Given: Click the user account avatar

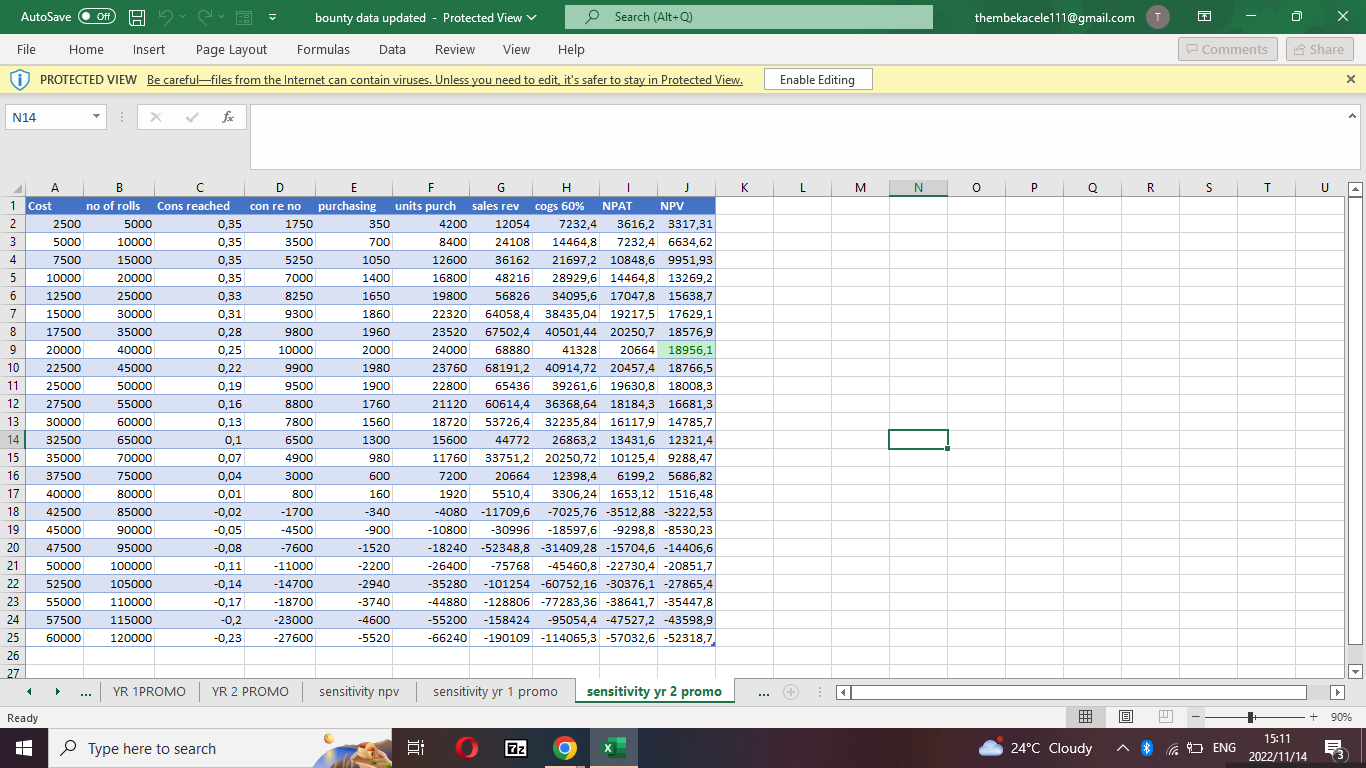Looking at the screenshot, I should pyautogui.click(x=1157, y=17).
